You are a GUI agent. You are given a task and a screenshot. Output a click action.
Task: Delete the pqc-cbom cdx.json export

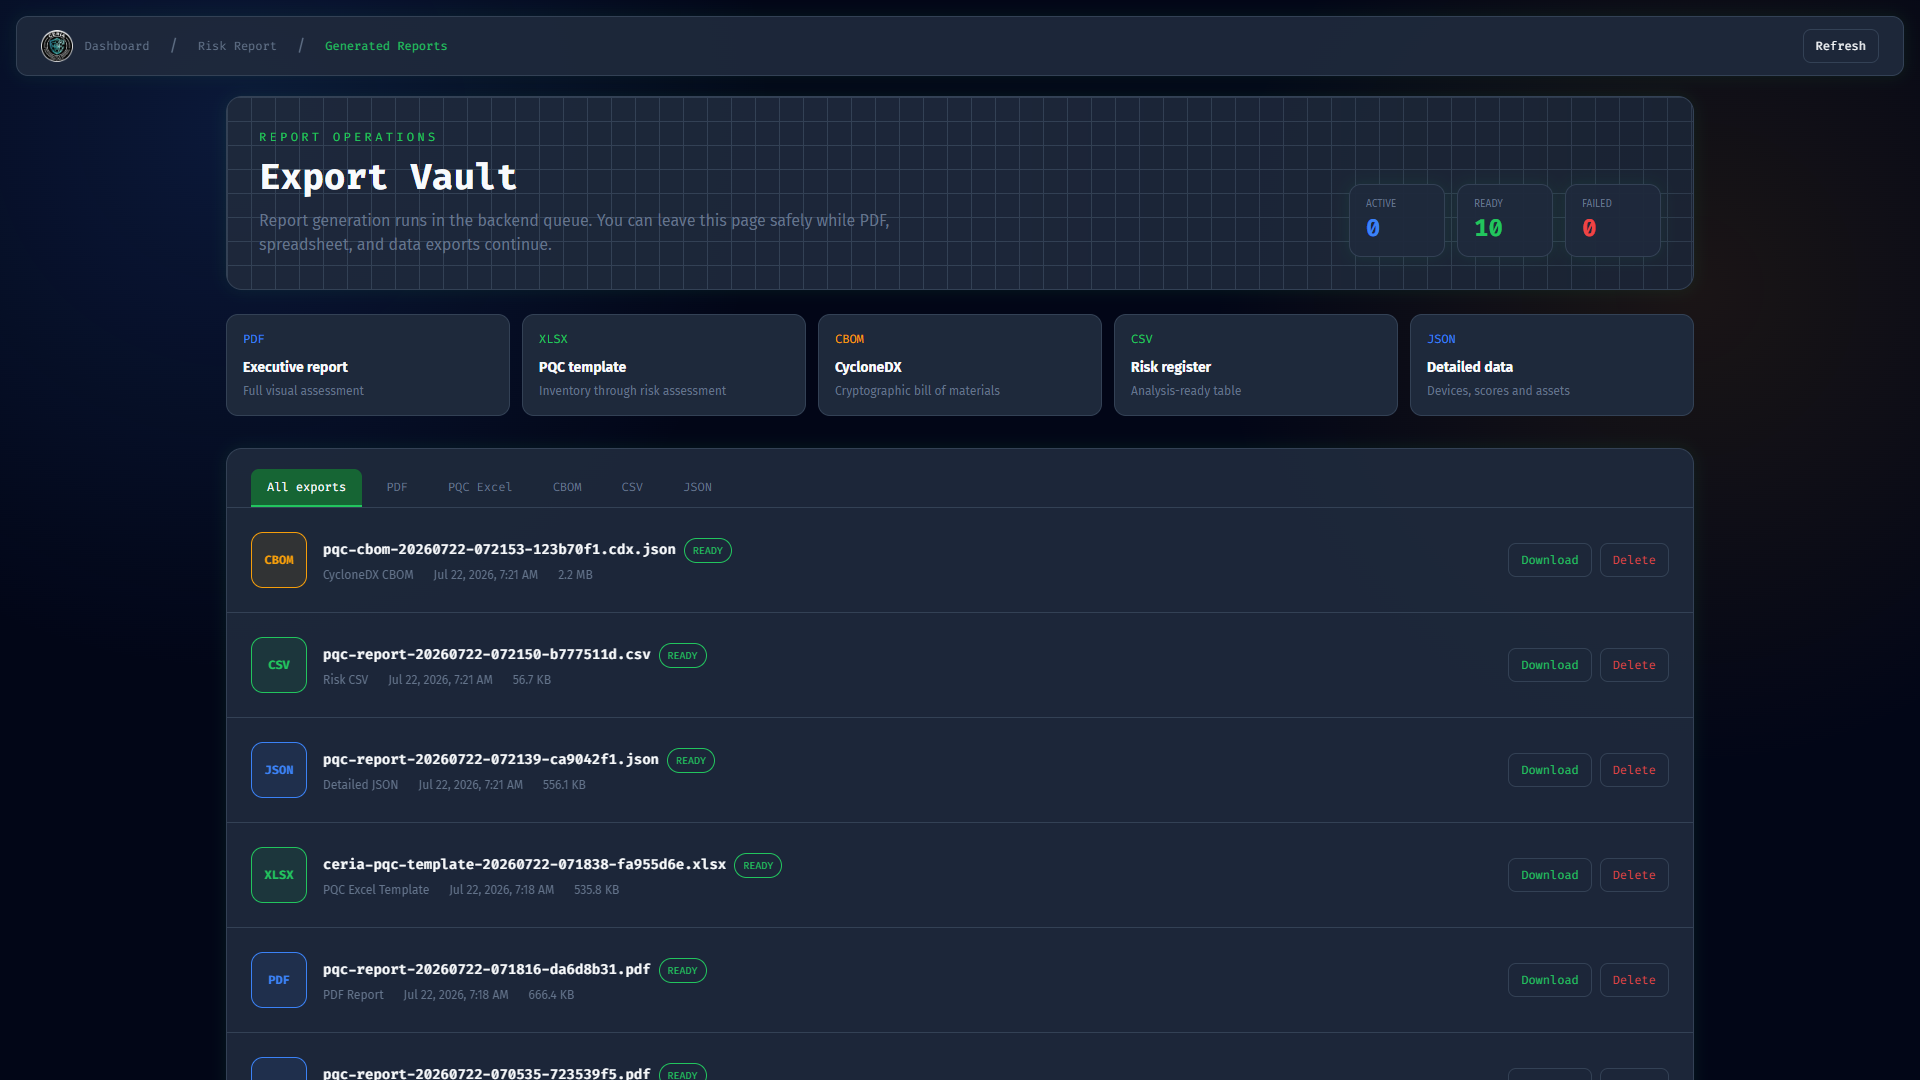(x=1634, y=560)
